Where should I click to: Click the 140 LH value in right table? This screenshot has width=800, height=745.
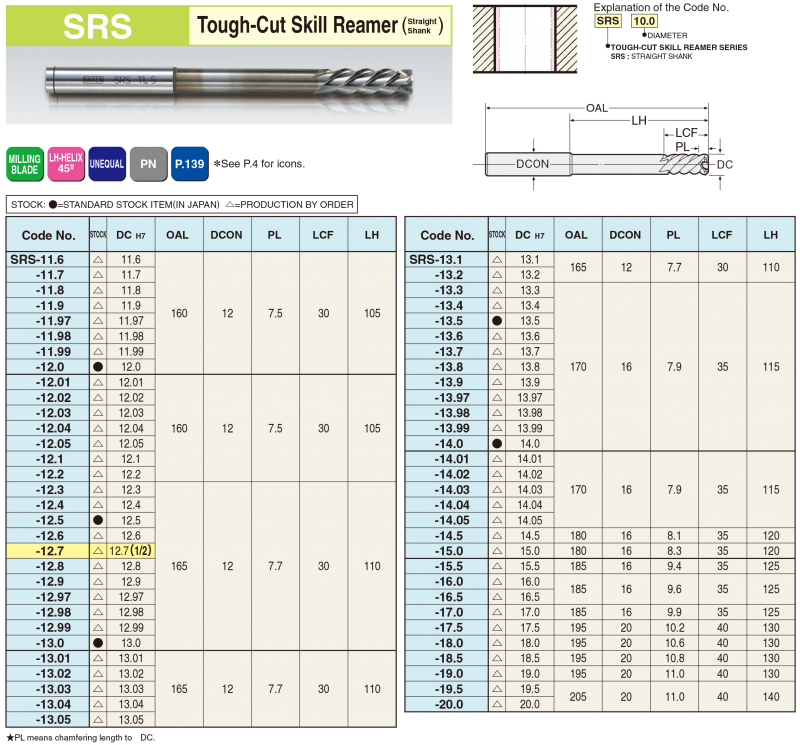771,697
